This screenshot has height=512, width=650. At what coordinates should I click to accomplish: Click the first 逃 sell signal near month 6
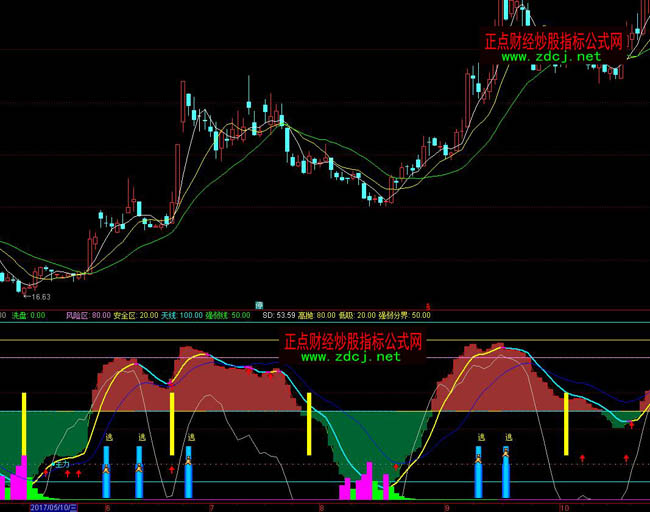coord(107,438)
